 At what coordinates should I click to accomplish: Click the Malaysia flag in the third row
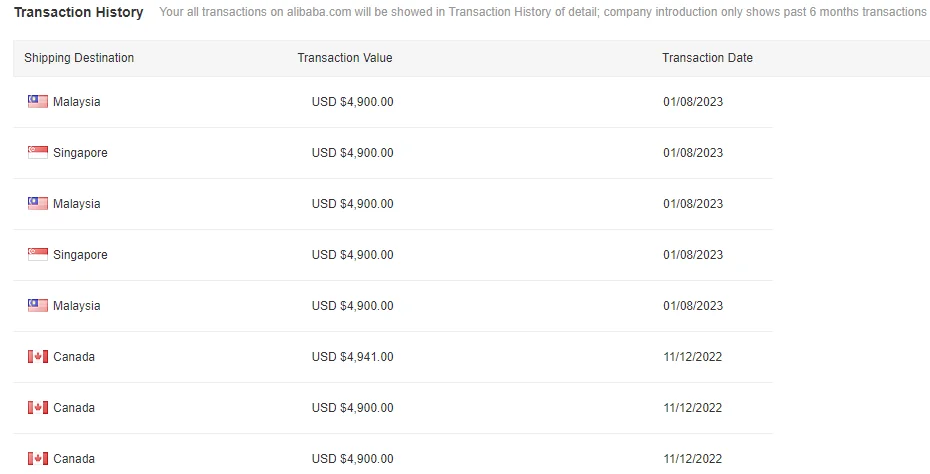(38, 204)
